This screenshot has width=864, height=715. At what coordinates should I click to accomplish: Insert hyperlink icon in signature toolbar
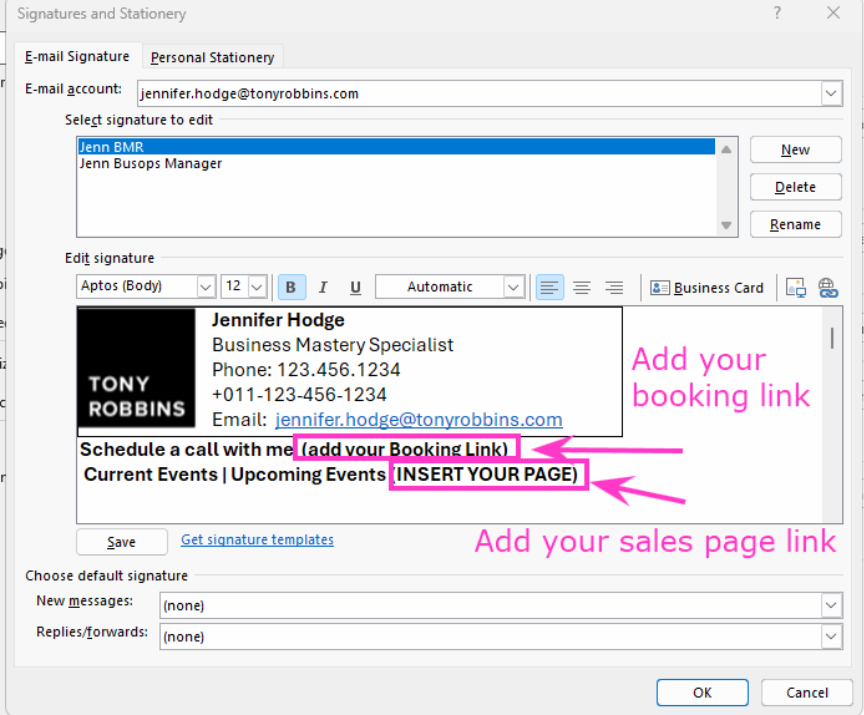tap(828, 288)
